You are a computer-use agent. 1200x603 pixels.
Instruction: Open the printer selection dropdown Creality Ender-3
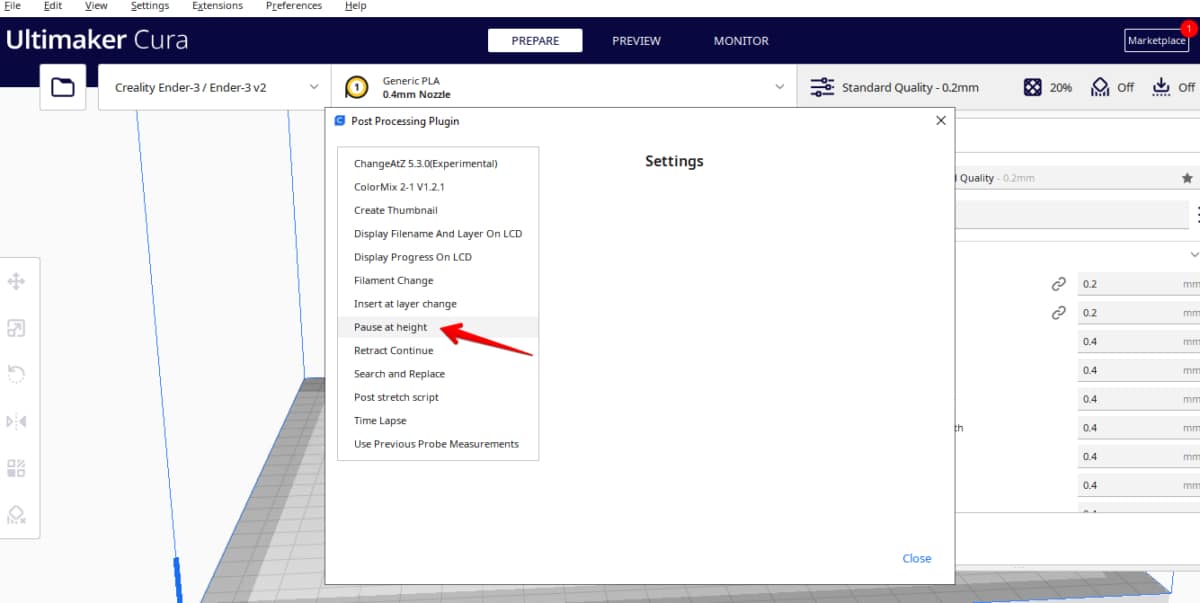(214, 88)
